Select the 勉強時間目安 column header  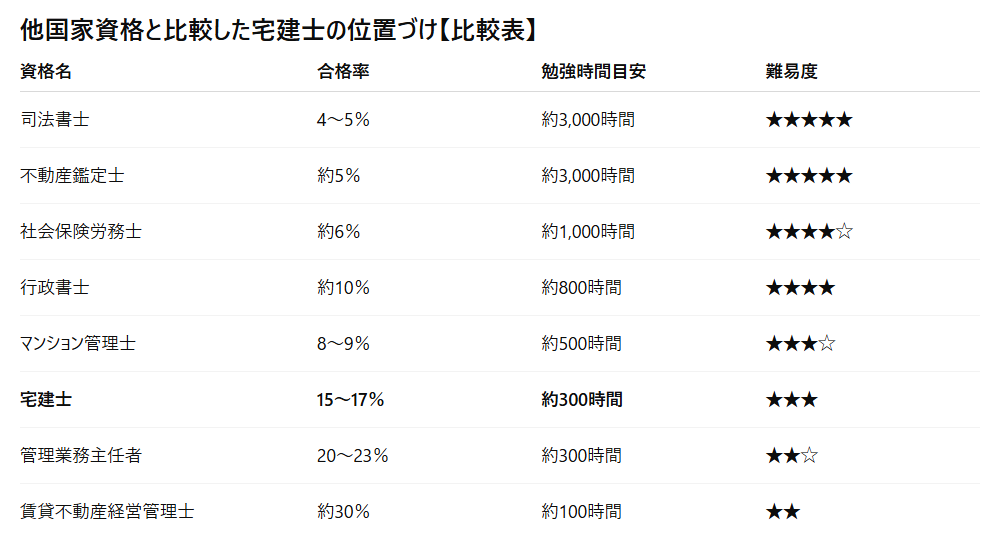[594, 72]
